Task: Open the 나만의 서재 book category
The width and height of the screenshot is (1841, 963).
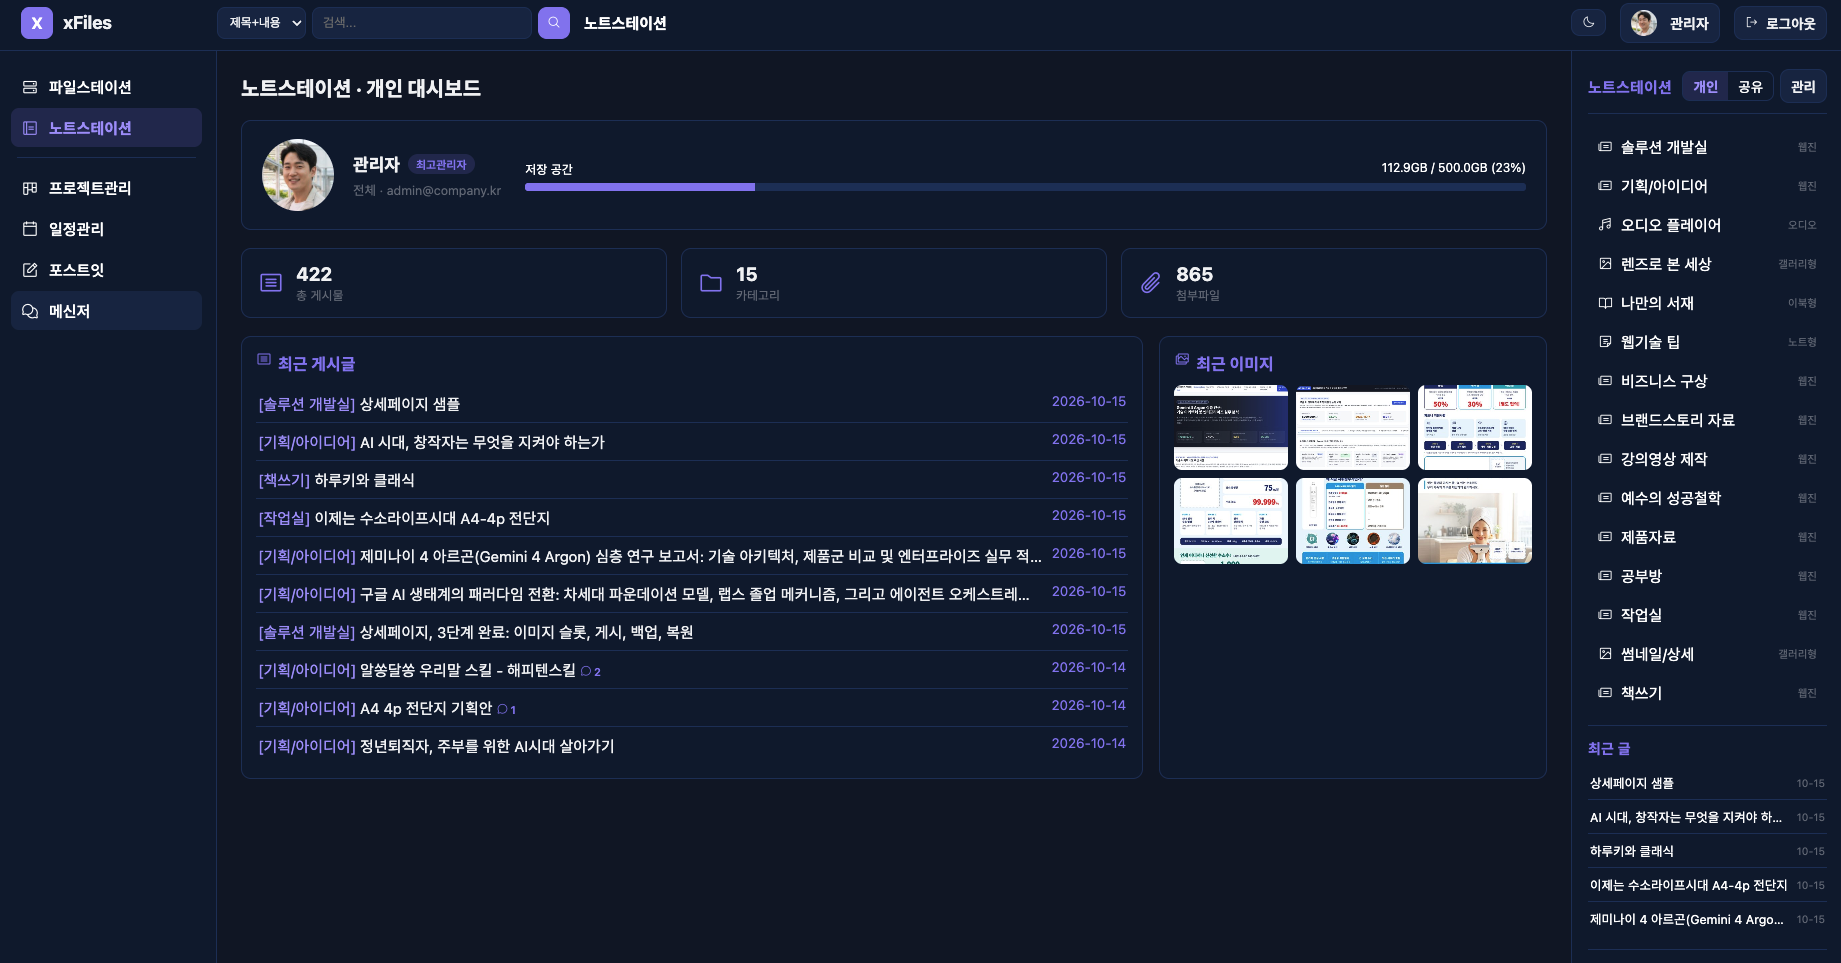Action: (x=1707, y=303)
